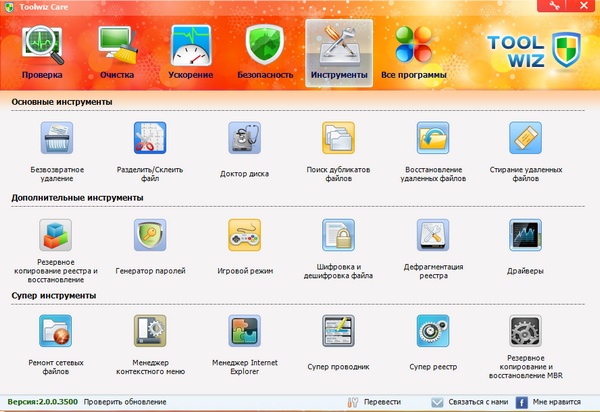Viewport: 600px width, 412px height.
Task: Launch Разделить/Склеить файл tool
Action: (x=150, y=140)
